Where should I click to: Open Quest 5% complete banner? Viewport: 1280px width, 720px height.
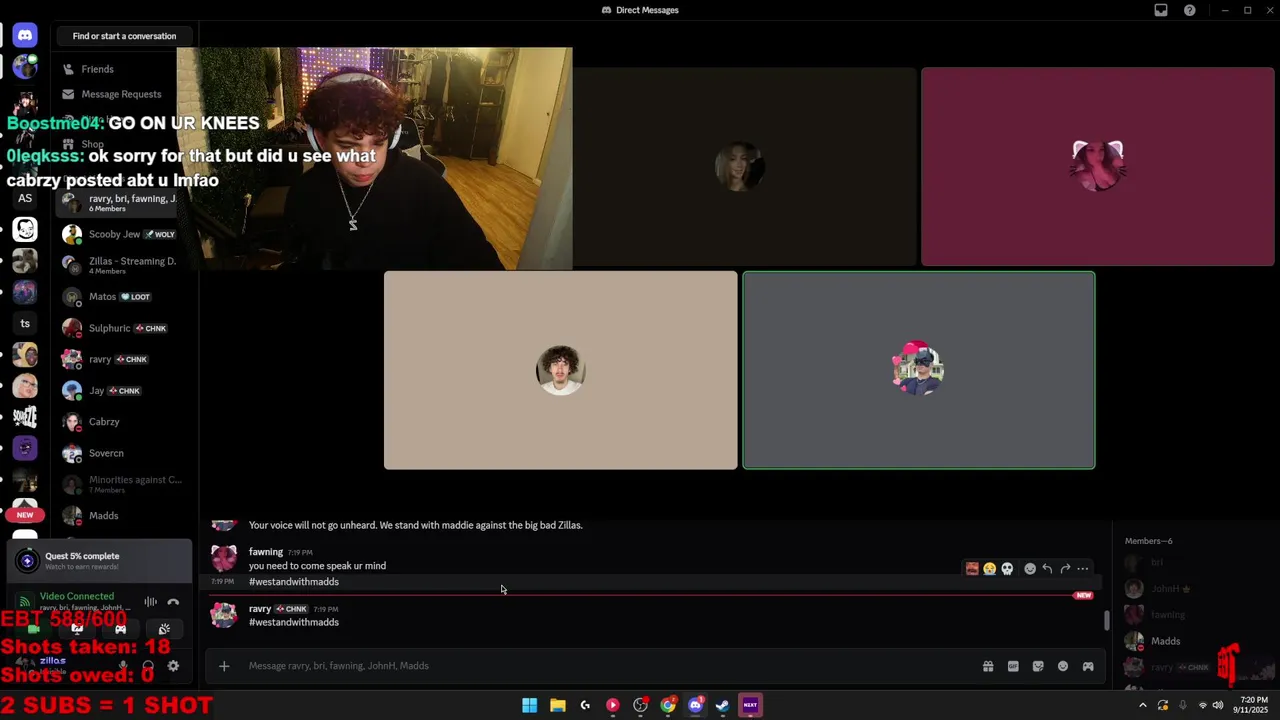100,561
